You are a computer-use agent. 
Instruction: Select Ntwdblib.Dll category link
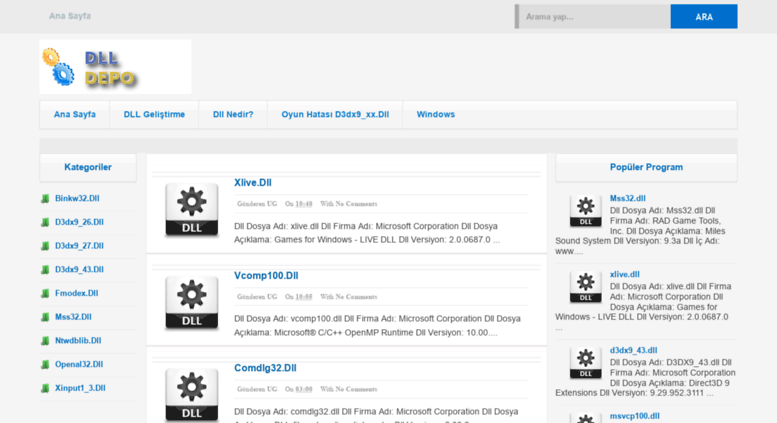[x=78, y=341]
